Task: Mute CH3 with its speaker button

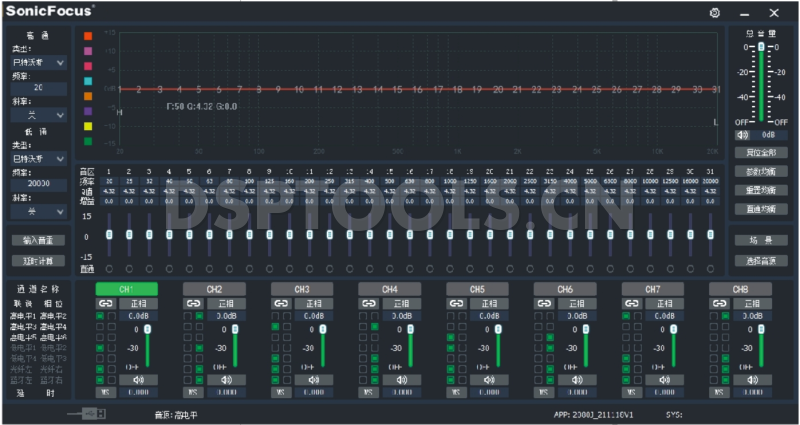Action: (x=314, y=380)
